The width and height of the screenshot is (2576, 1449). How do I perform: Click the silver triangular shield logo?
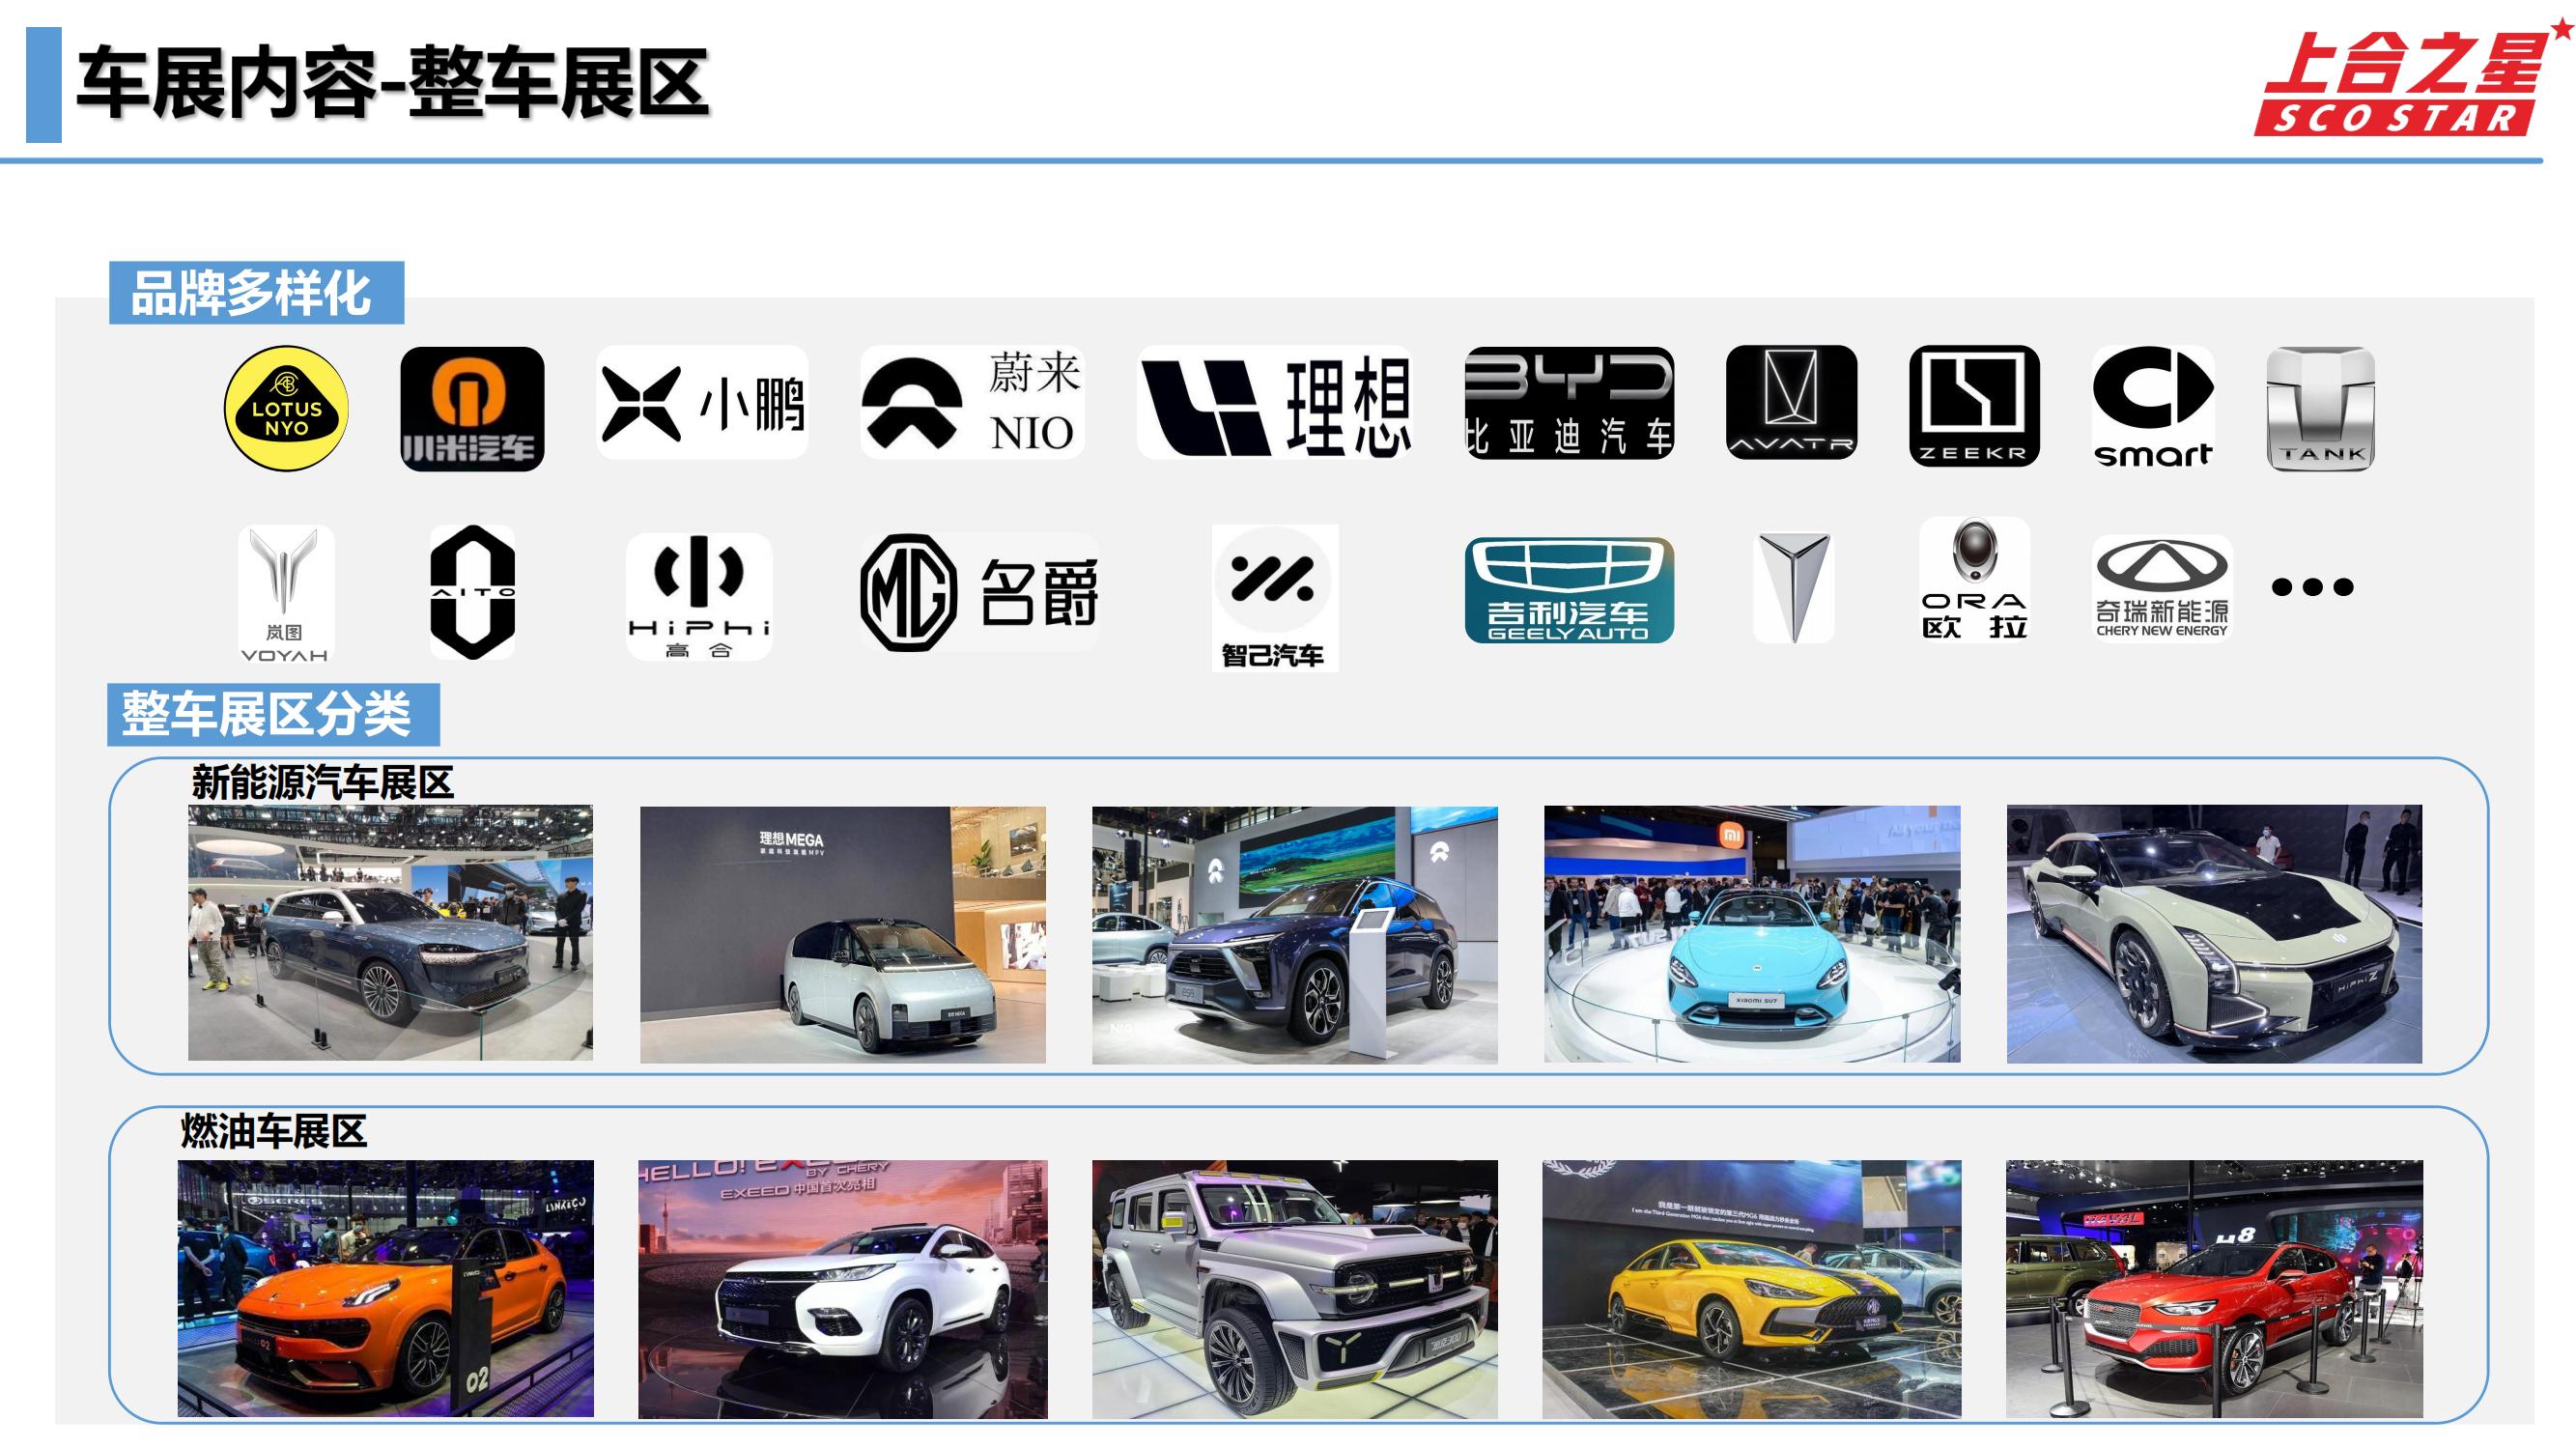(1794, 588)
